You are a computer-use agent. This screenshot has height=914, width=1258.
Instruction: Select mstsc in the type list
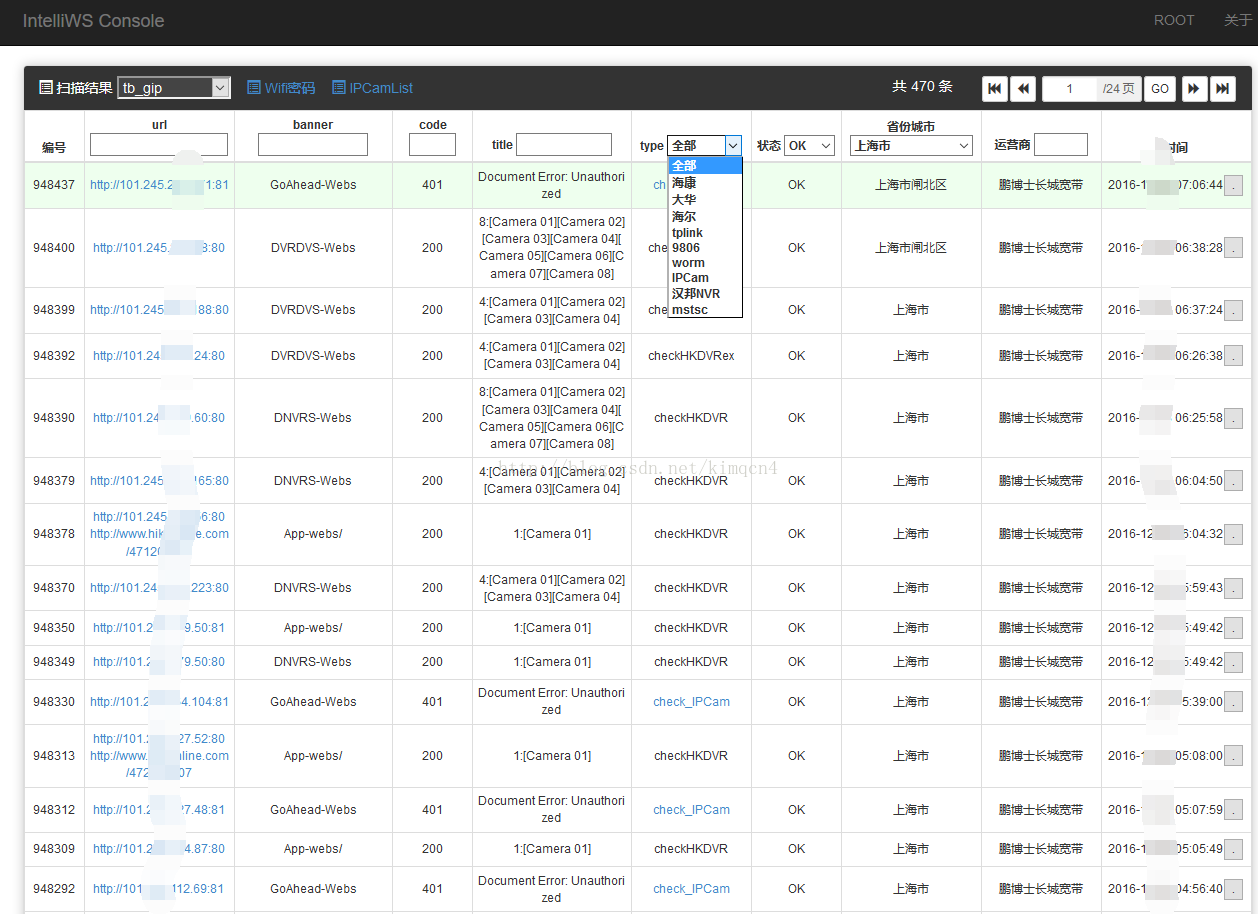[x=705, y=310]
